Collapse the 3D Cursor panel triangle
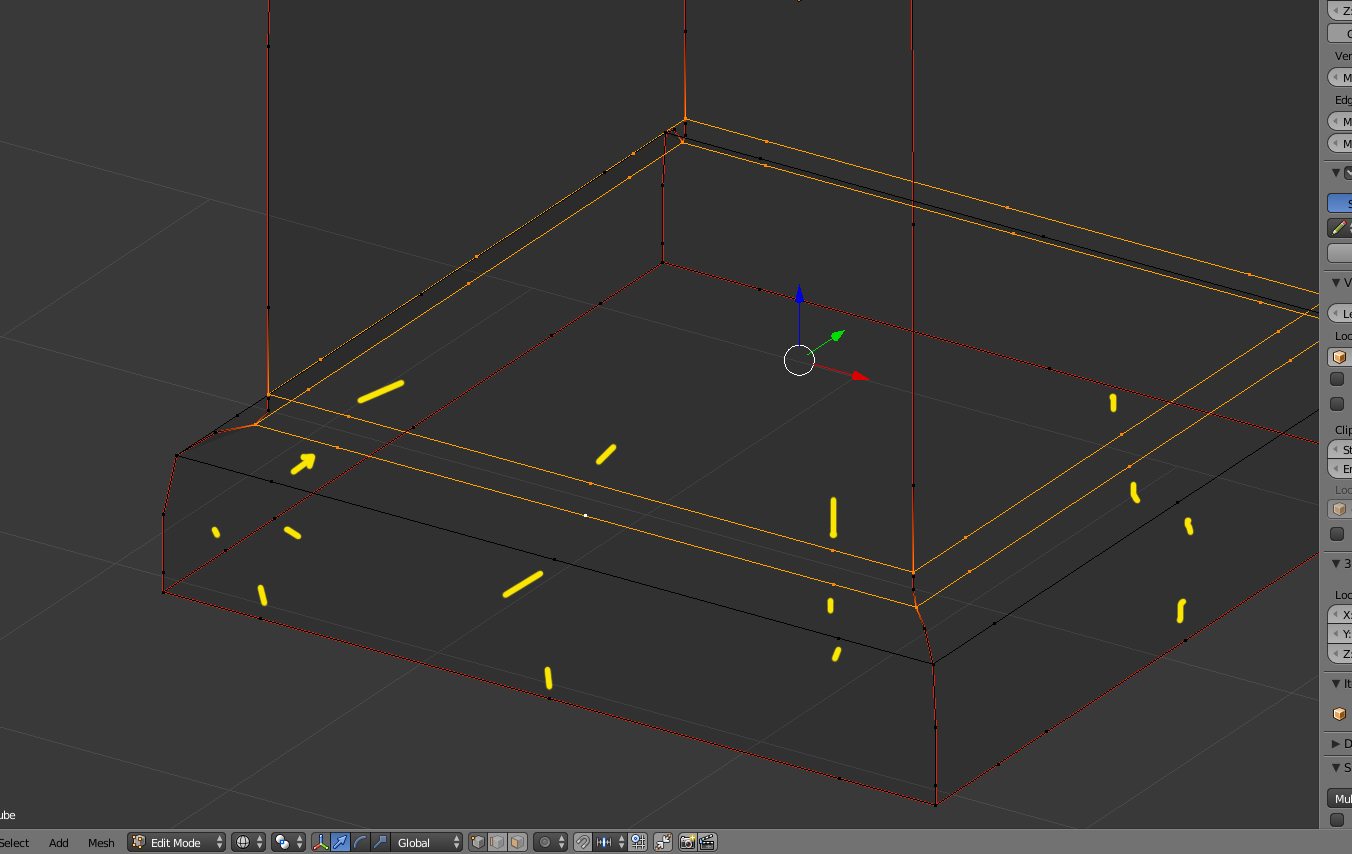This screenshot has width=1352, height=854. pos(1336,563)
